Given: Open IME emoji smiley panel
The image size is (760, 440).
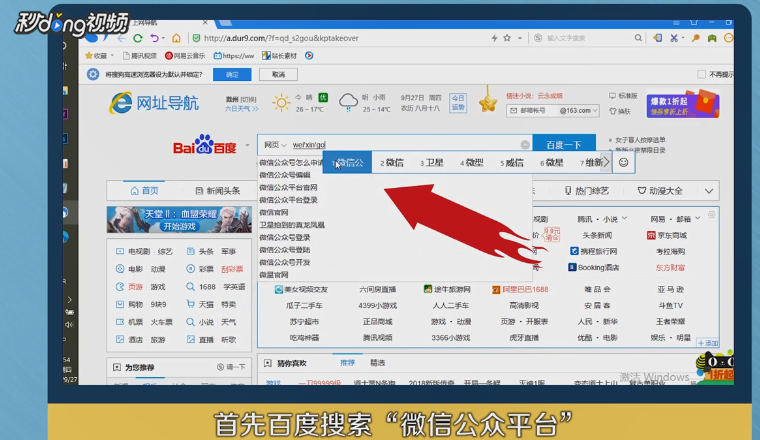Looking at the screenshot, I should [623, 162].
